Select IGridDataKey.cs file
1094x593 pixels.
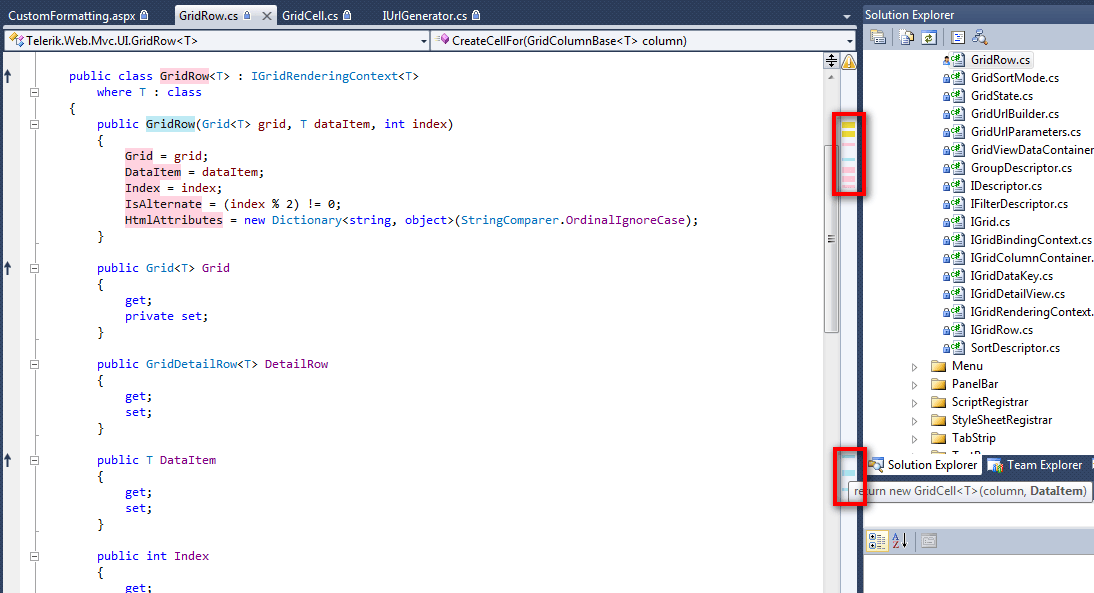[1012, 276]
